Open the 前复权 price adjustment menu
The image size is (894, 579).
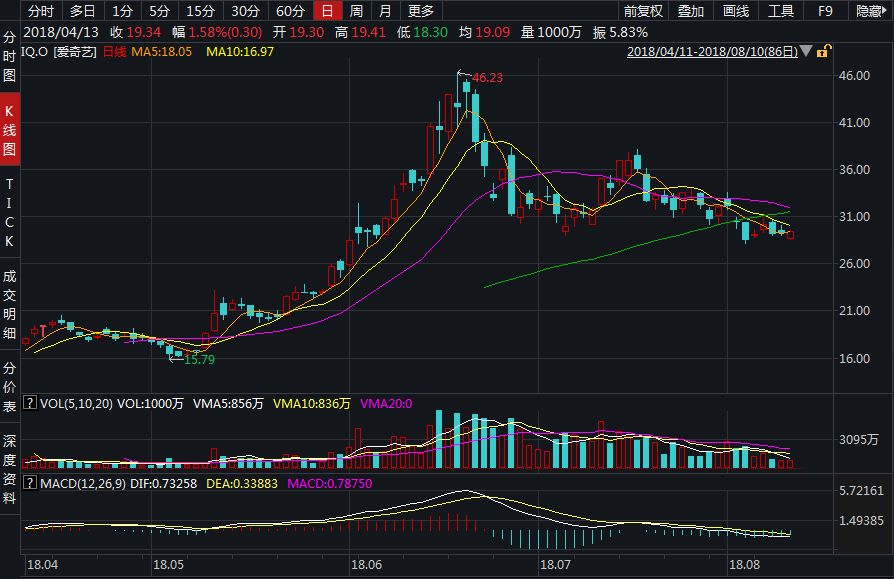point(643,11)
